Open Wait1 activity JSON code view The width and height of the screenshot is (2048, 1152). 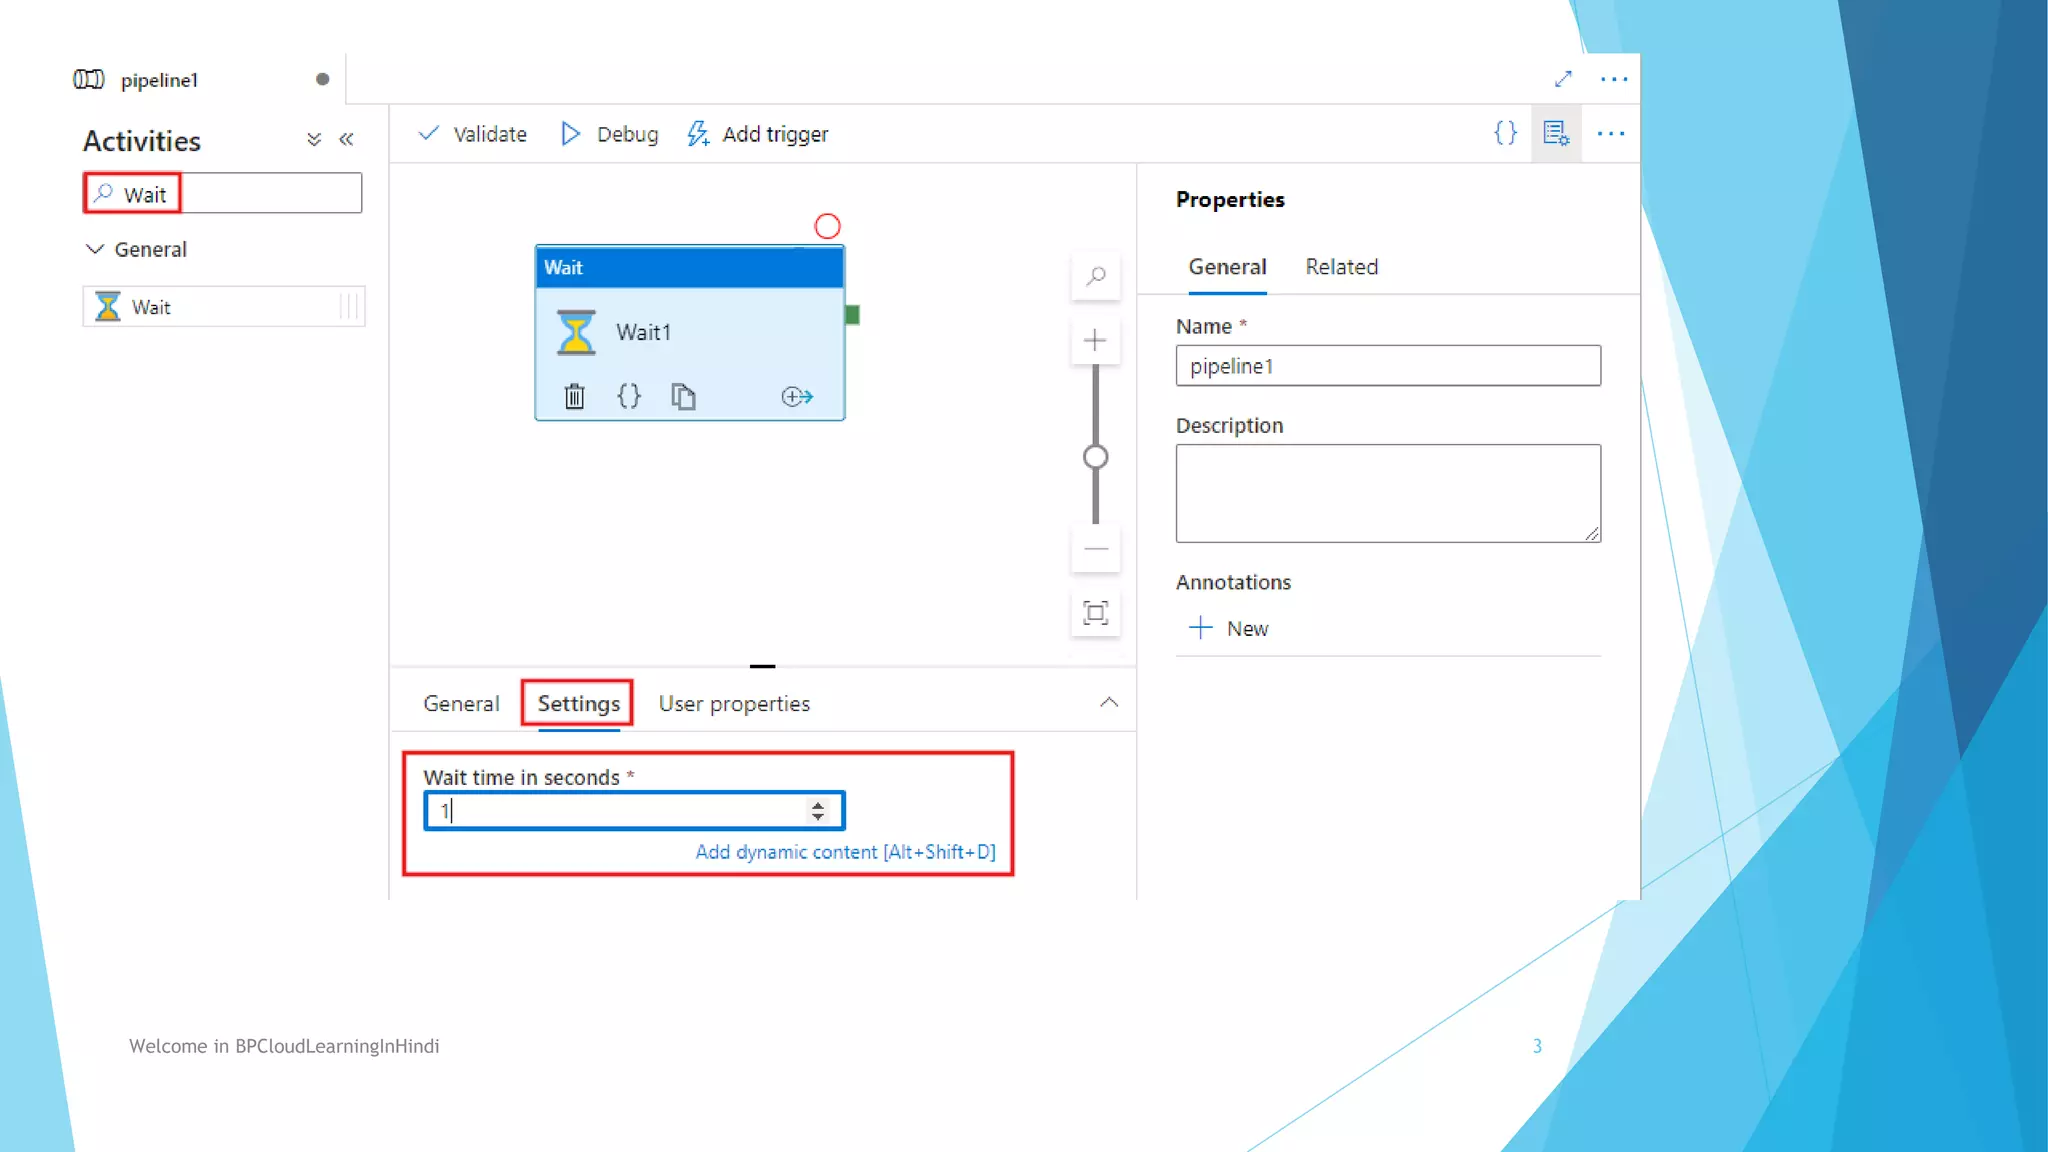pos(629,397)
